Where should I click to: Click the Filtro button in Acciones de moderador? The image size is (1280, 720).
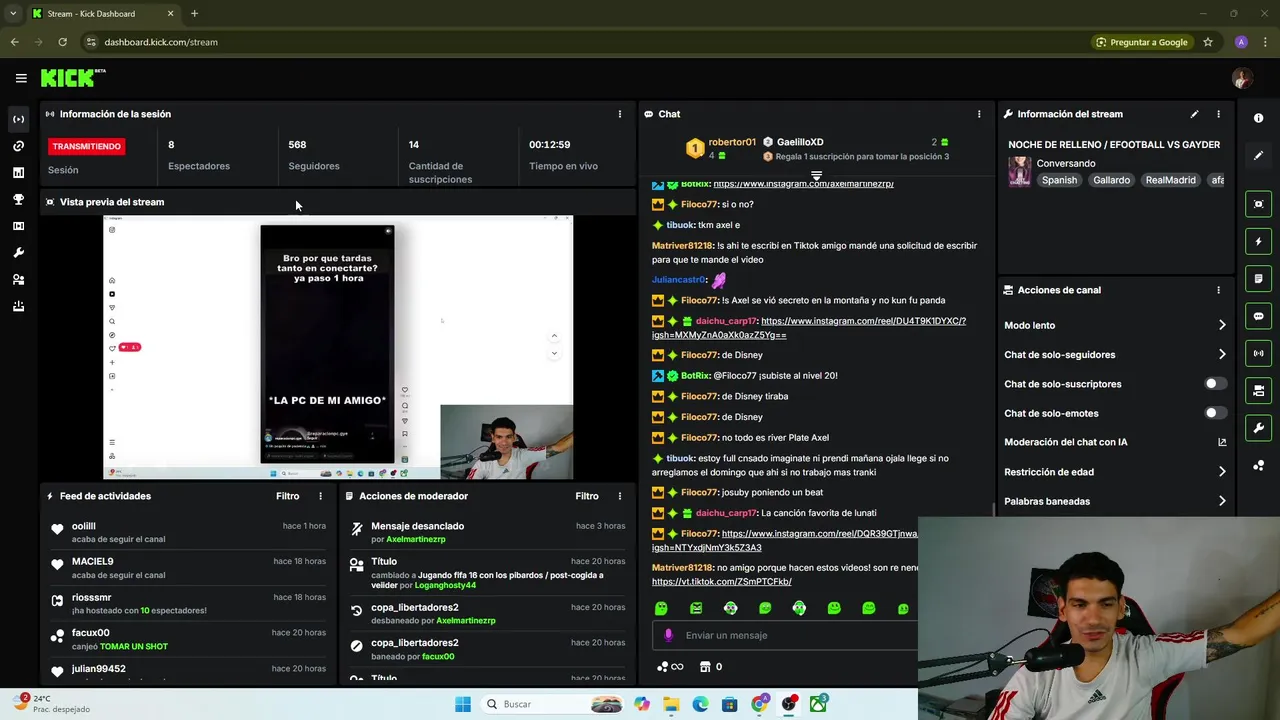(x=587, y=496)
